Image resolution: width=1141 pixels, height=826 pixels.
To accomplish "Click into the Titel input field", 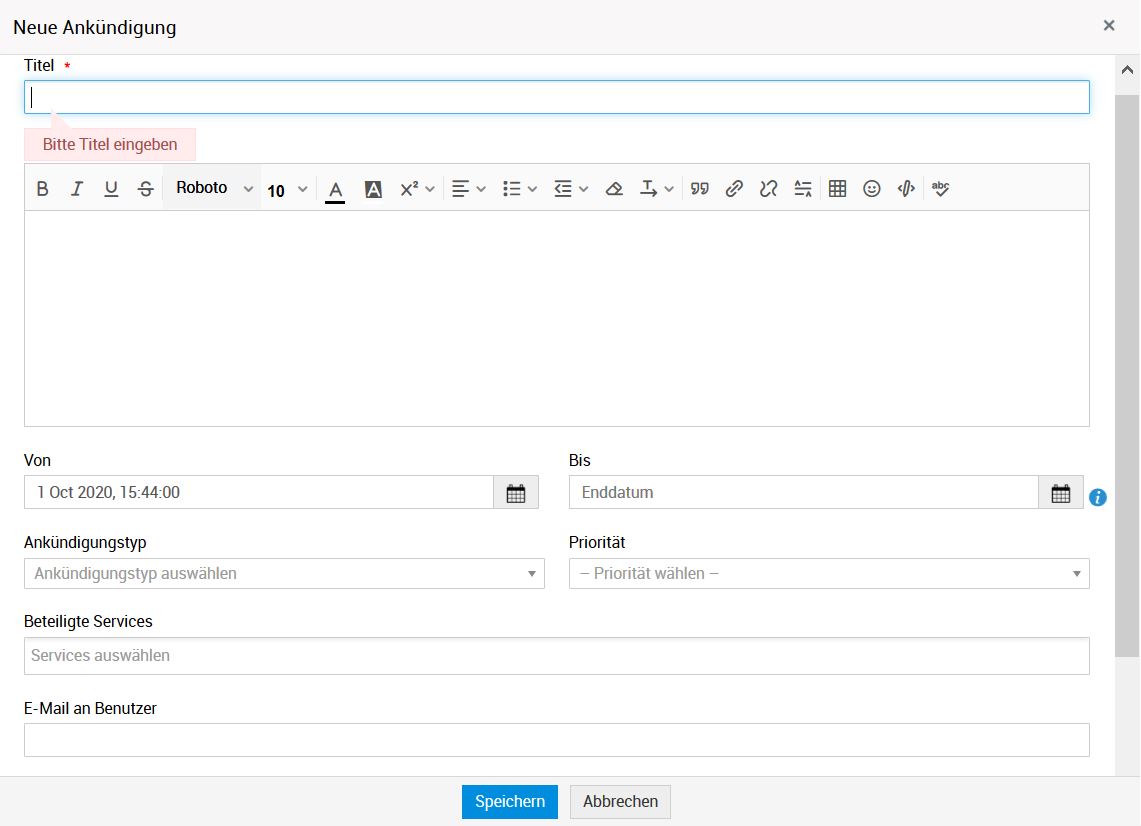I will [557, 98].
